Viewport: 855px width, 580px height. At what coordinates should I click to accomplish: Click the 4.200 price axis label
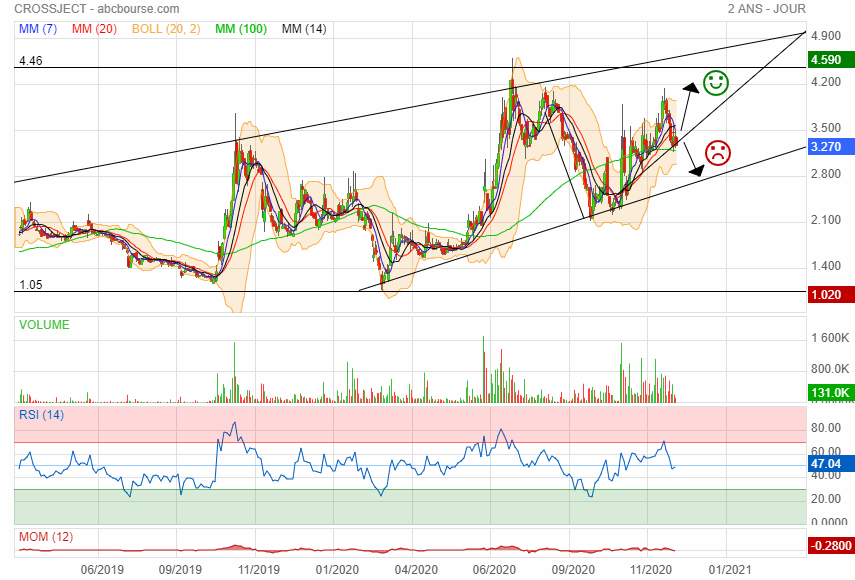tap(826, 82)
